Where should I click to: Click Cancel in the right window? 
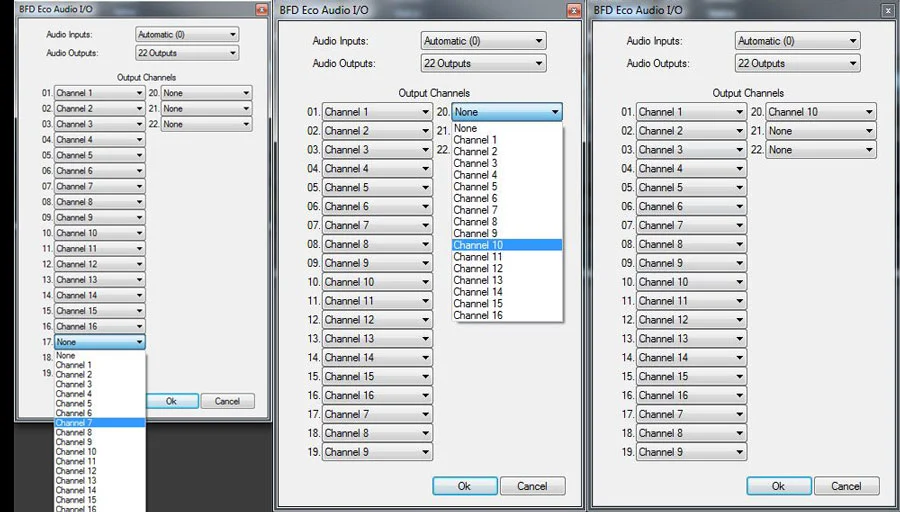click(847, 486)
